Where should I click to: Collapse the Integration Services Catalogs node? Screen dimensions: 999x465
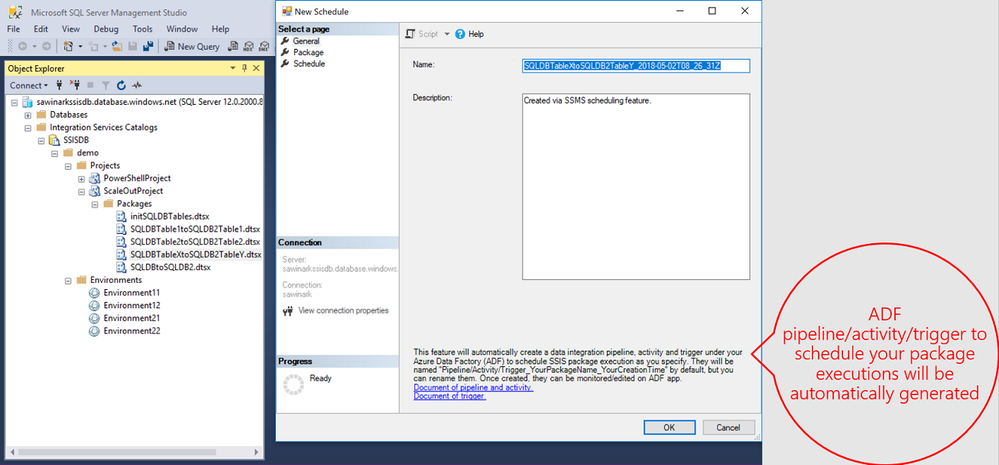(x=28, y=127)
